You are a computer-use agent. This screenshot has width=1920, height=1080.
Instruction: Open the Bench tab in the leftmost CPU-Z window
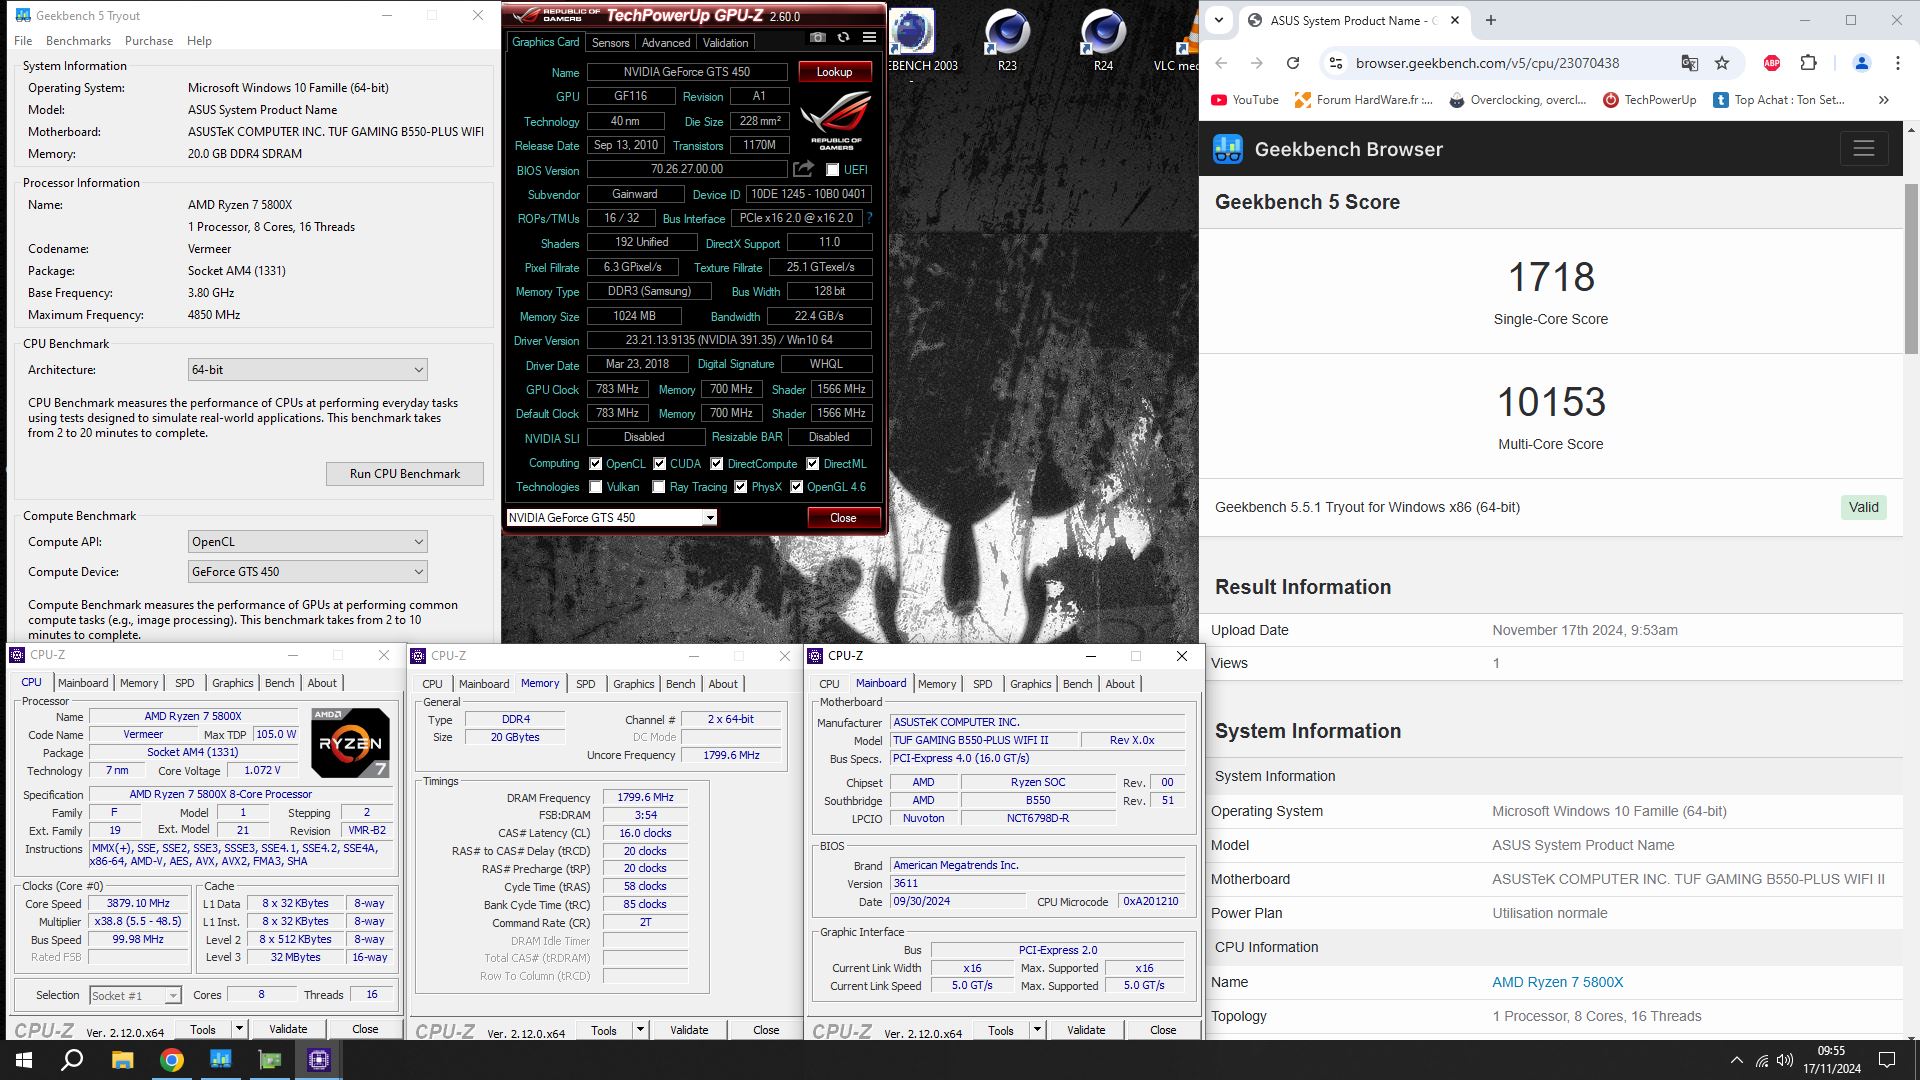point(279,683)
